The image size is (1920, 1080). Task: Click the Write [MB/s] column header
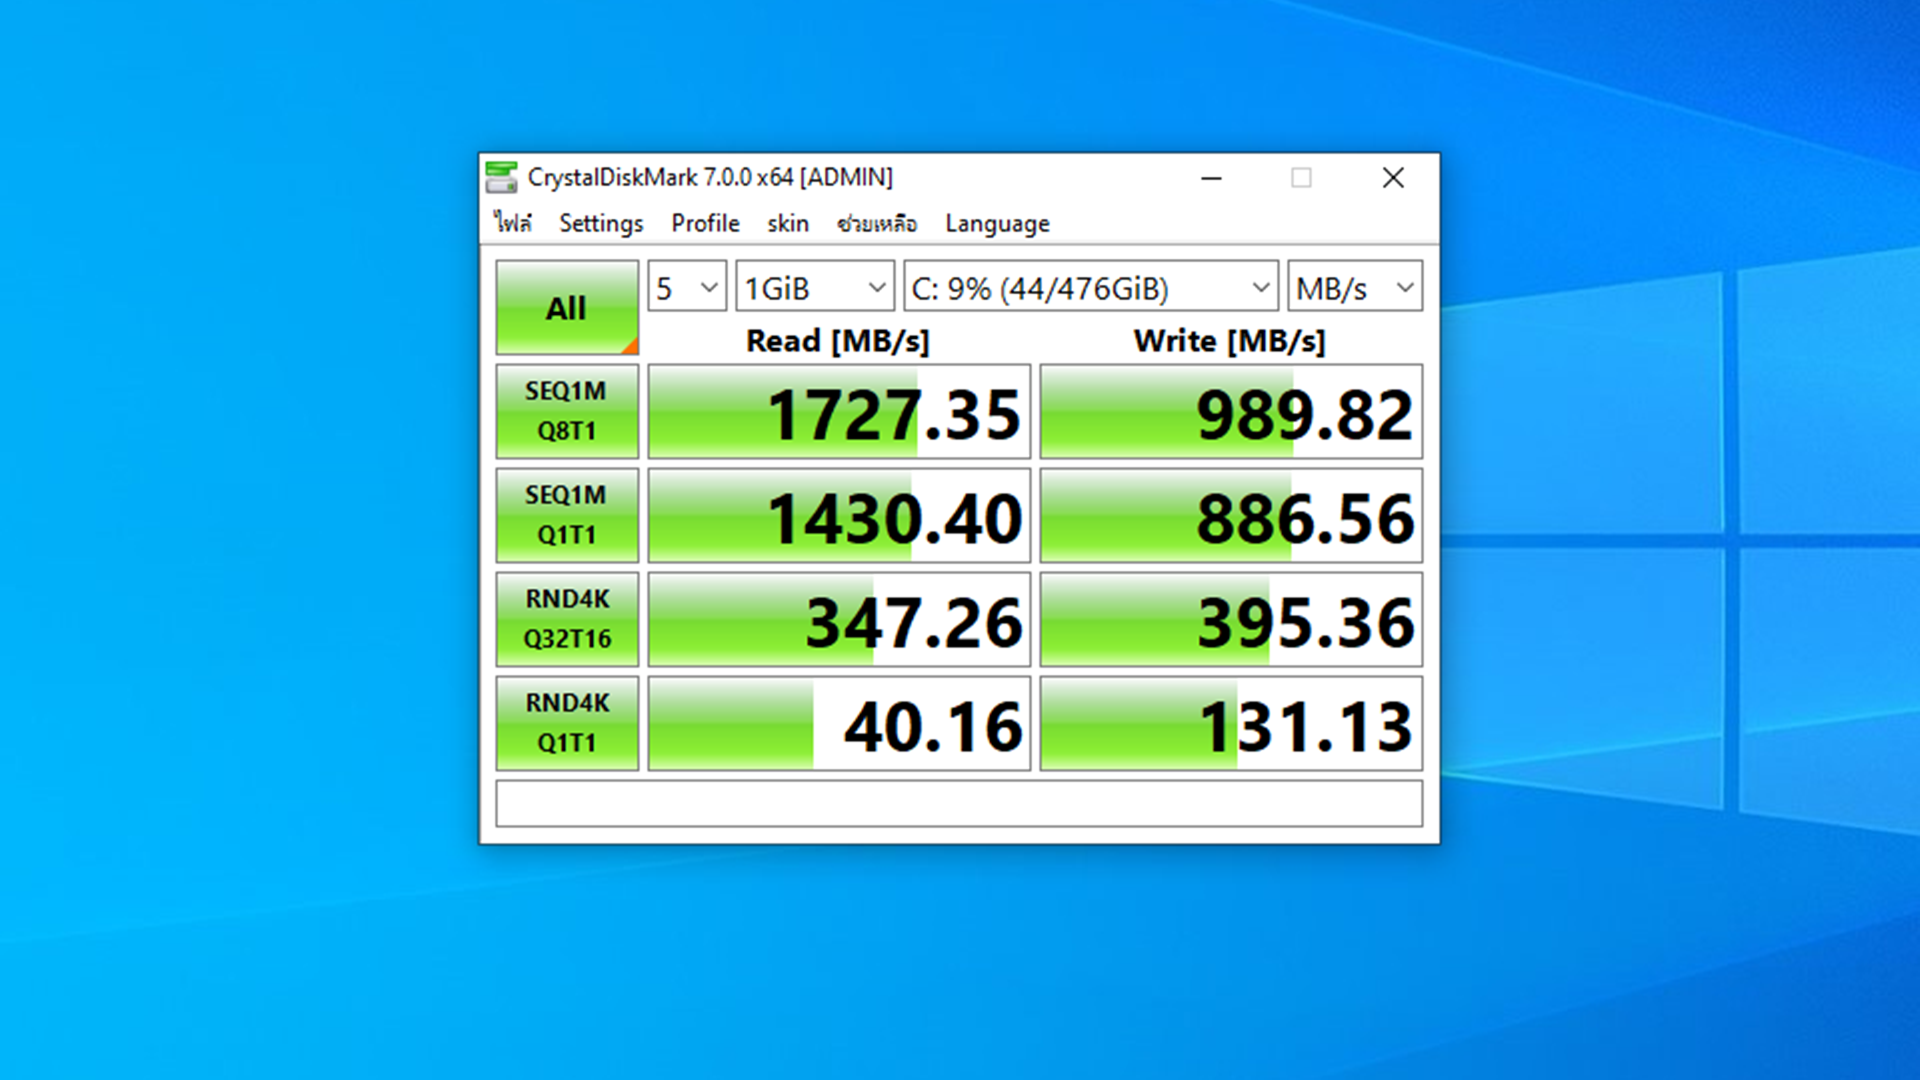pos(1230,341)
